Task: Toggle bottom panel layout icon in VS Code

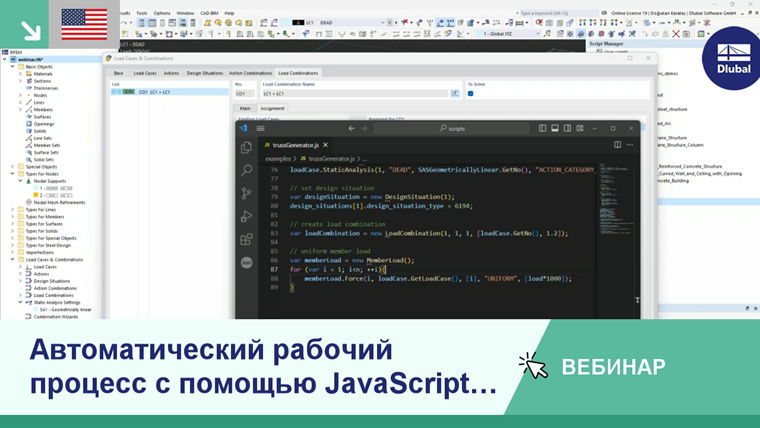Action: (x=555, y=128)
